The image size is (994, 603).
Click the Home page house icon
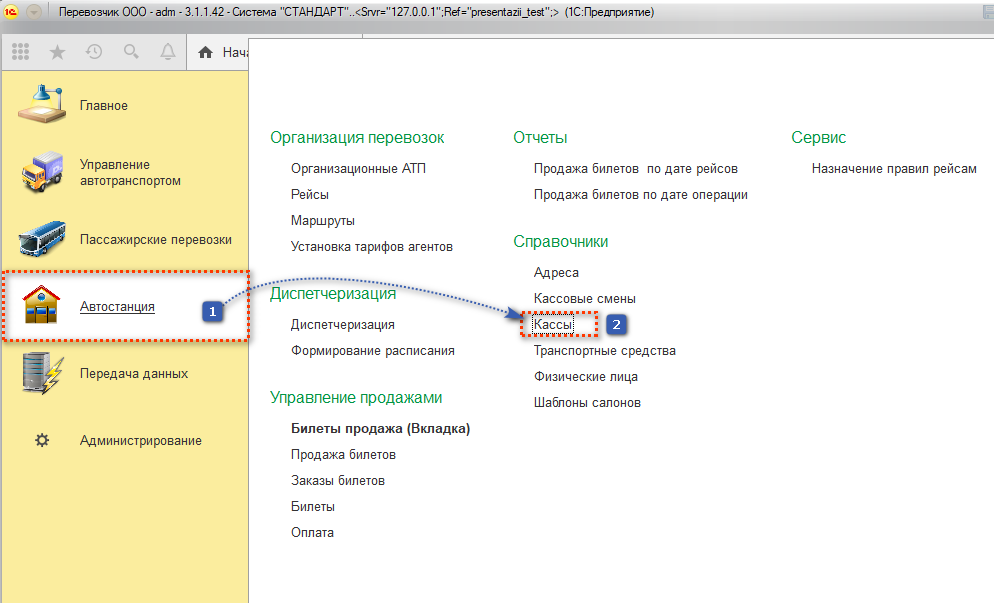(x=206, y=53)
